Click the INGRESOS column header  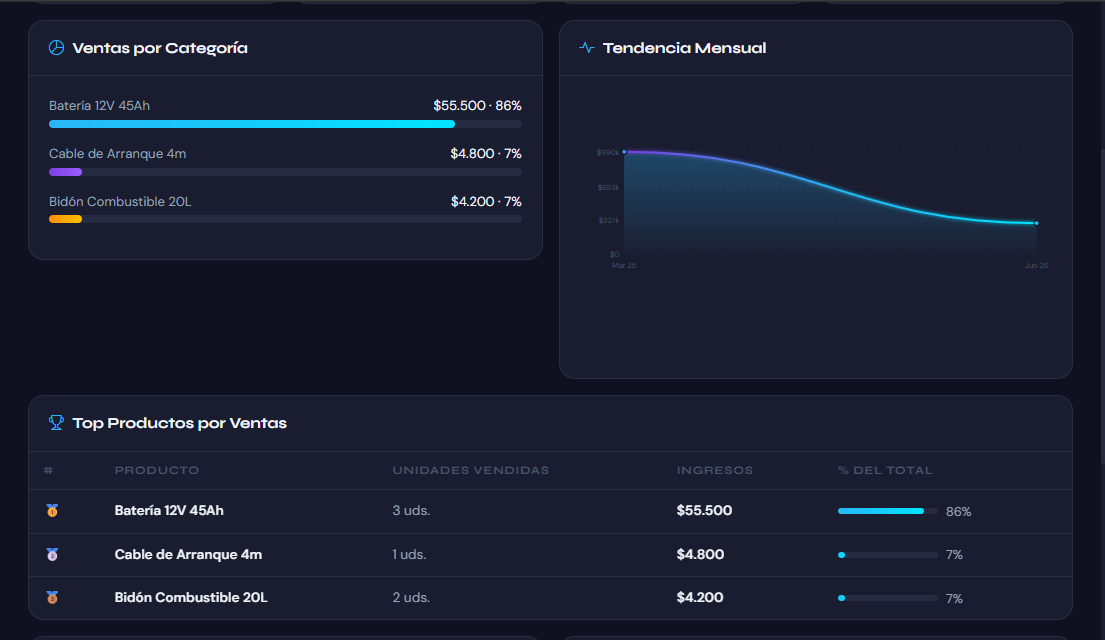715,470
